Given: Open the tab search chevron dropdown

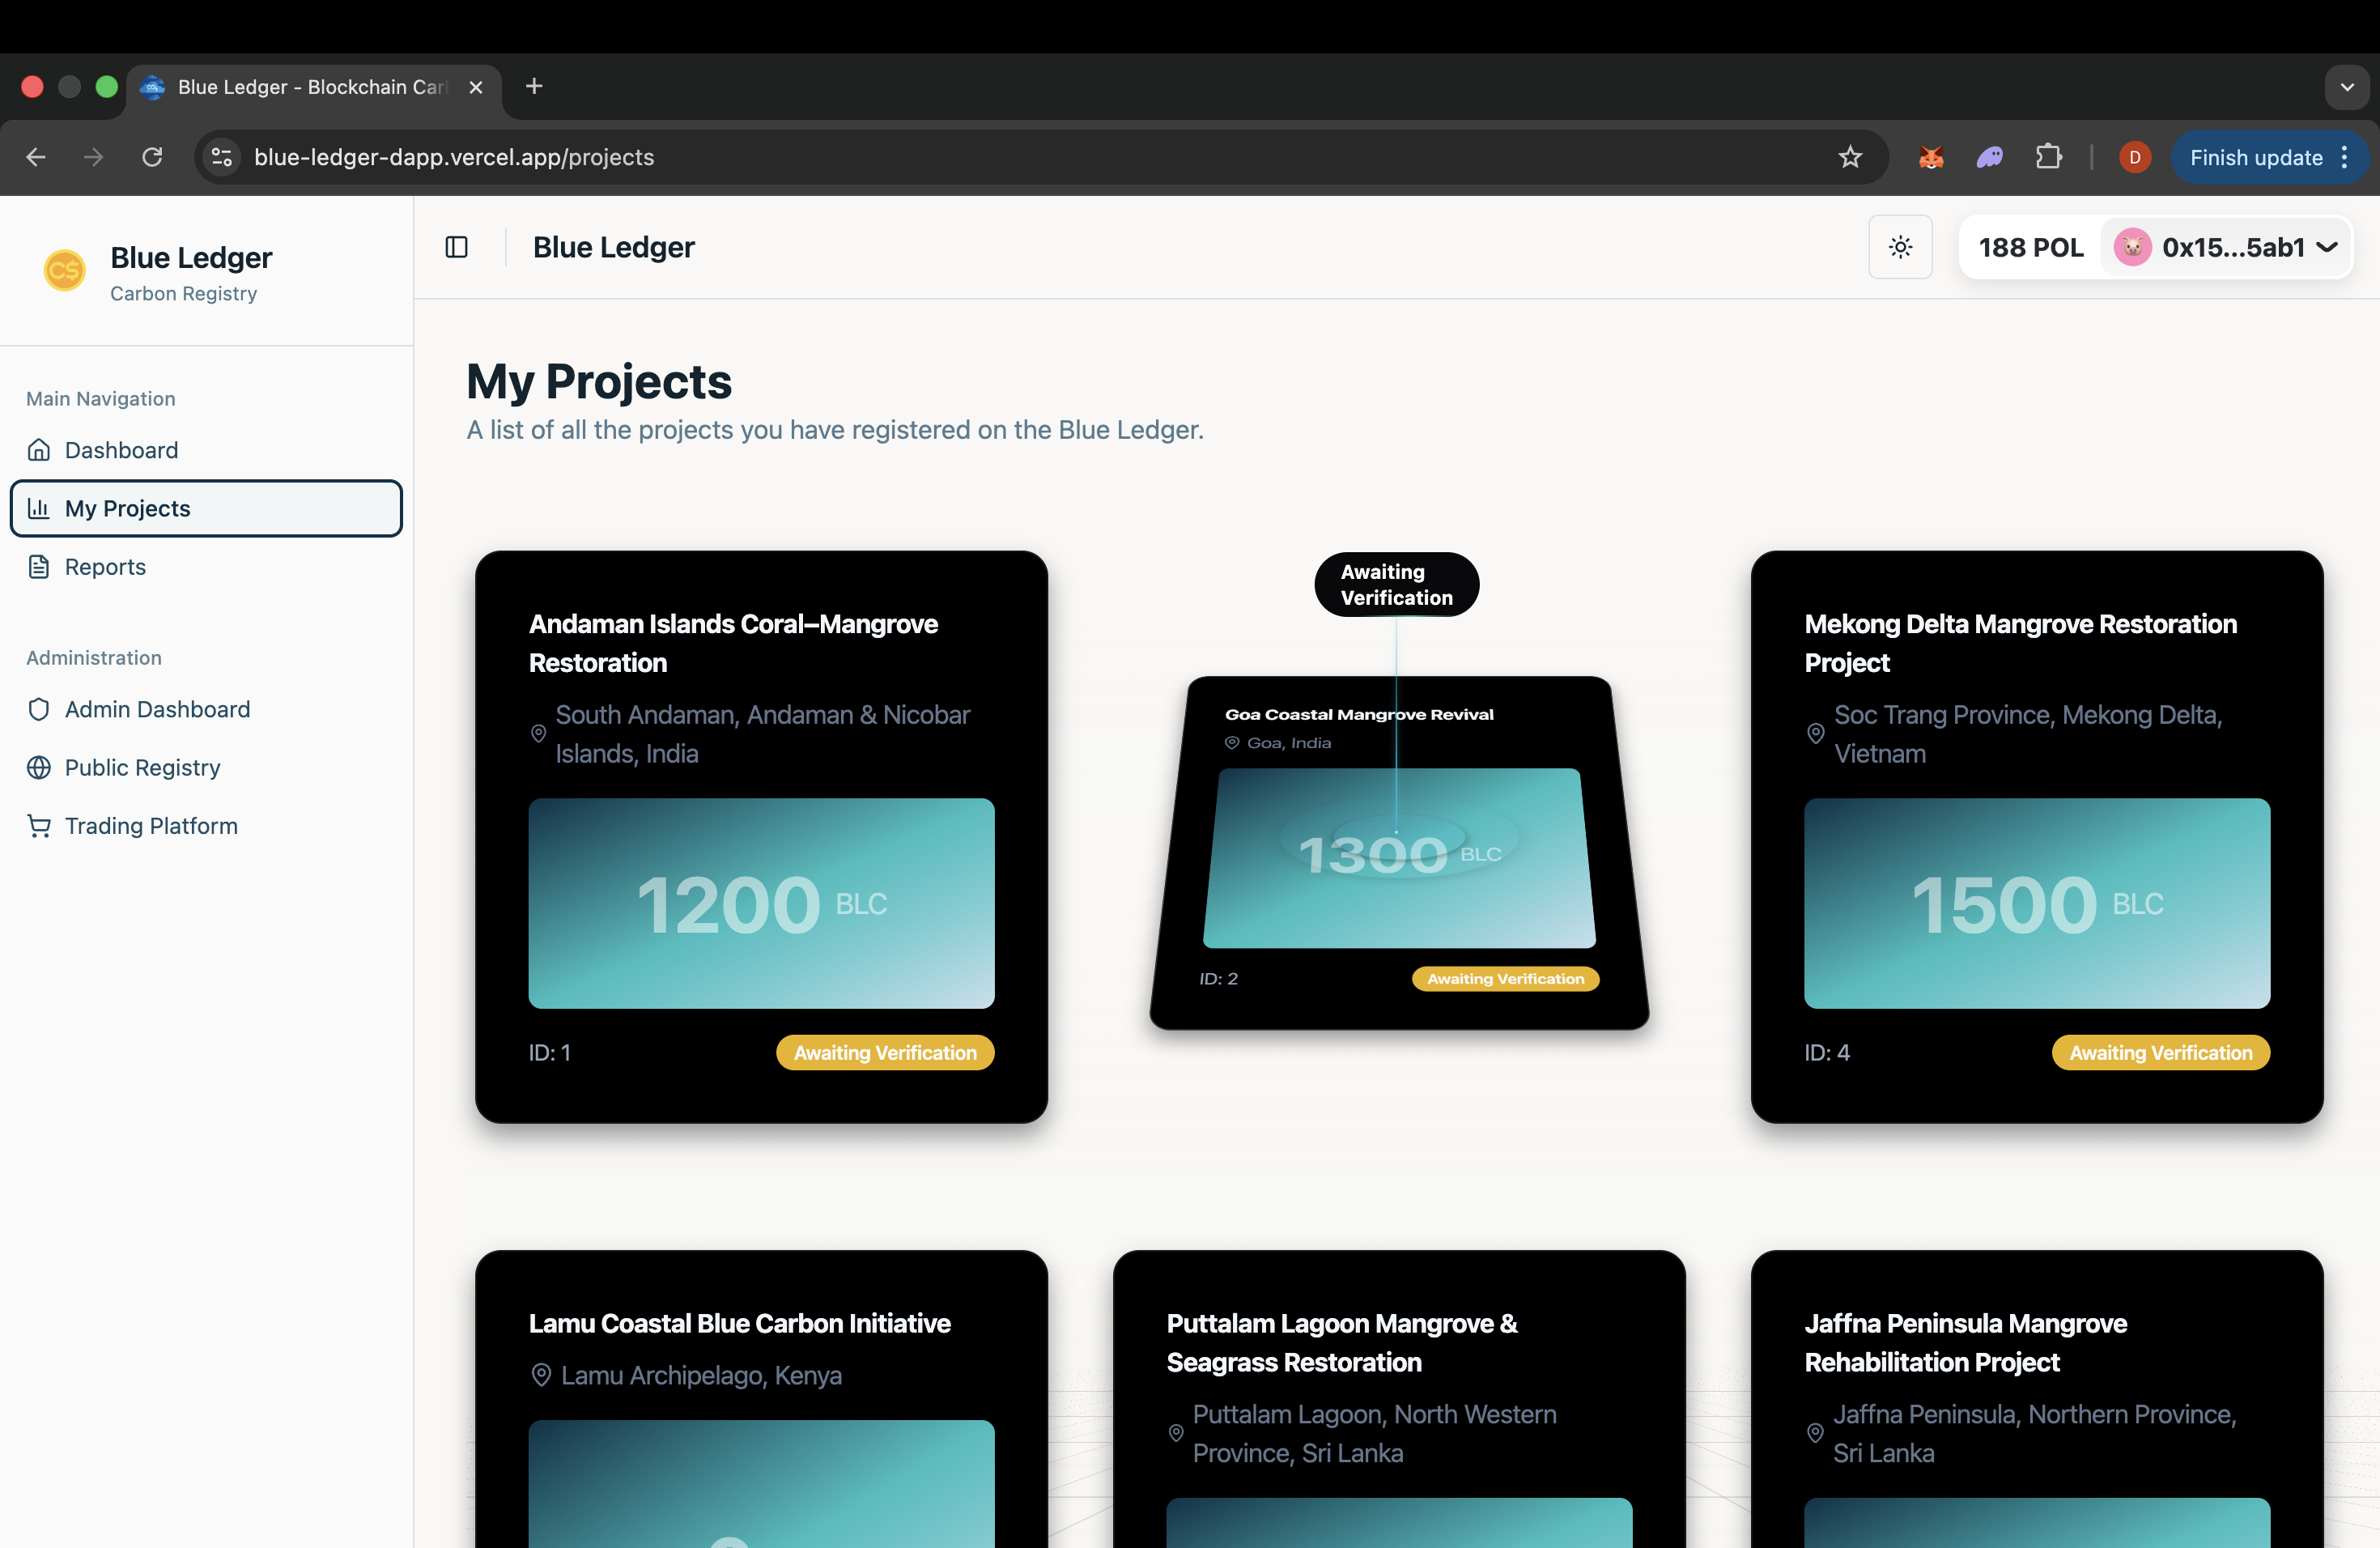Looking at the screenshot, I should point(2347,87).
